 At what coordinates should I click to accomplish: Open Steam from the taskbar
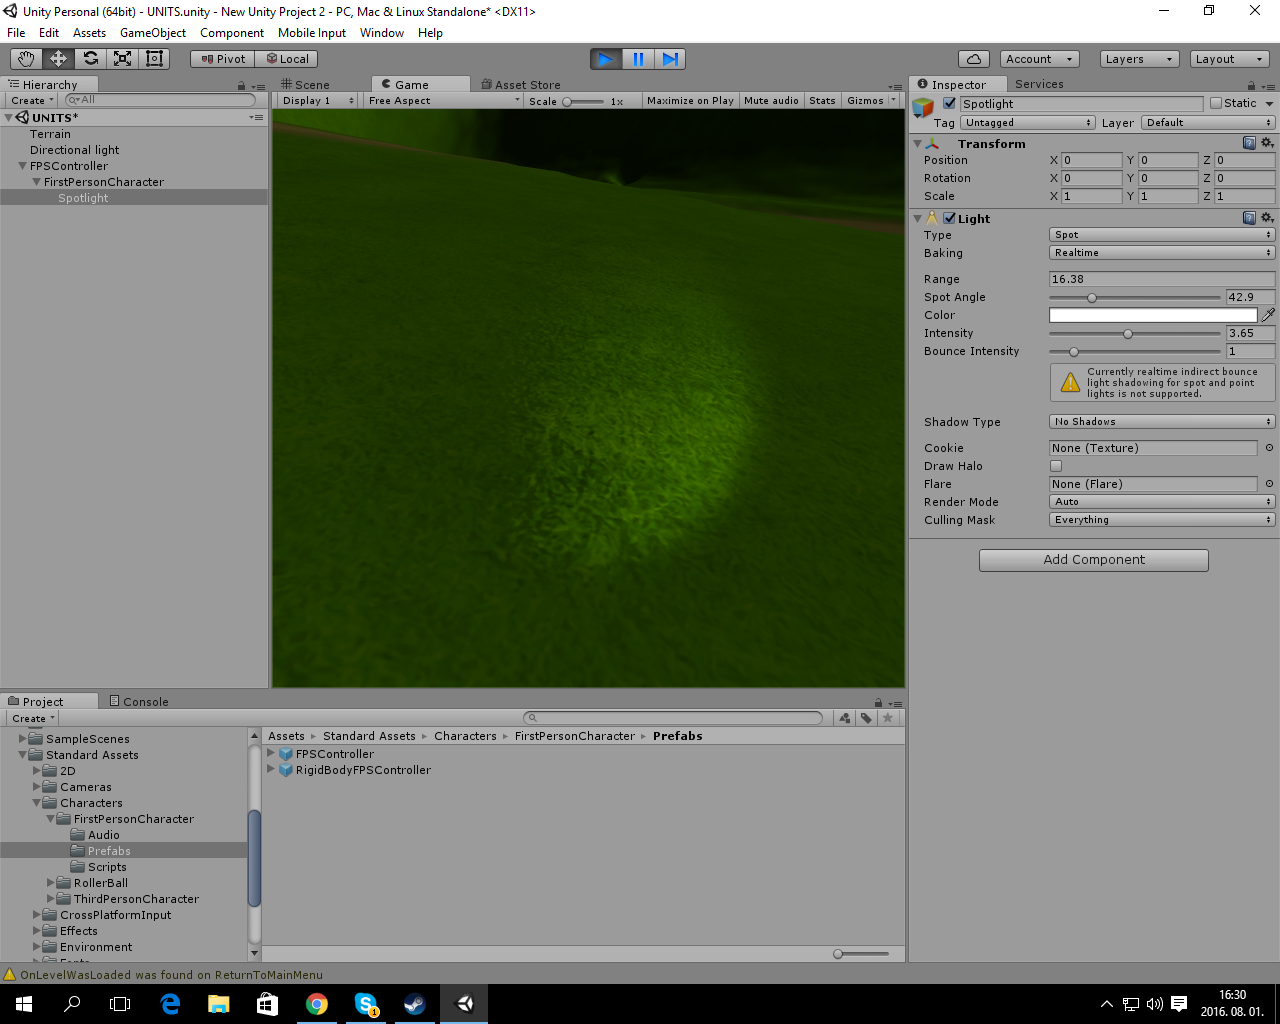415,1004
